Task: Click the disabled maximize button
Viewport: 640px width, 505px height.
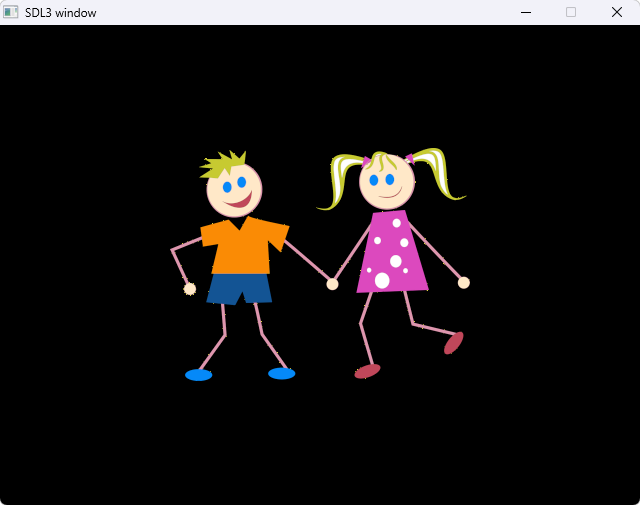Action: point(571,12)
